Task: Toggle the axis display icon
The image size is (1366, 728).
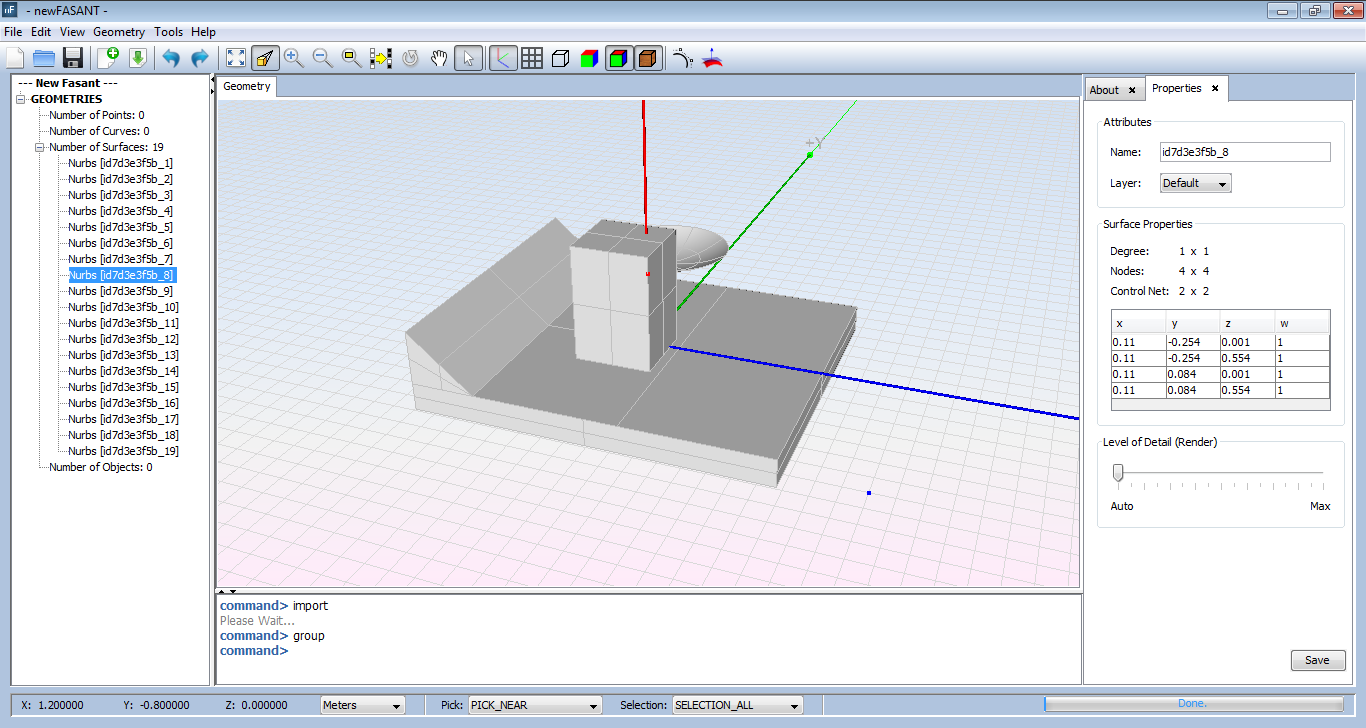Action: tap(502, 57)
